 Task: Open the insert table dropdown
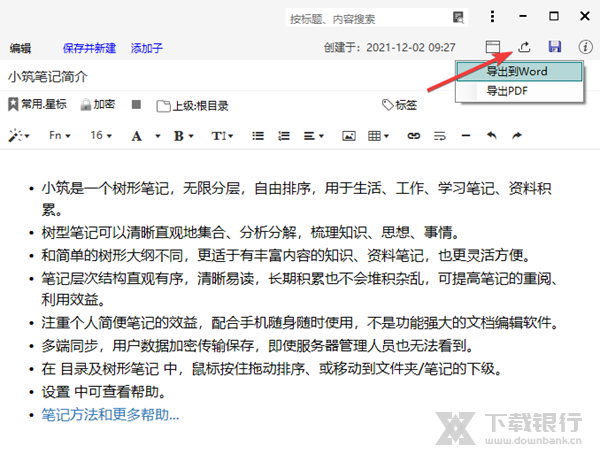tap(378, 136)
